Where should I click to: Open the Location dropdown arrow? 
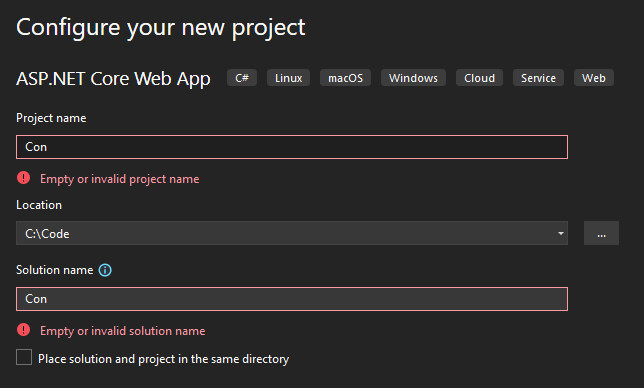(x=561, y=233)
